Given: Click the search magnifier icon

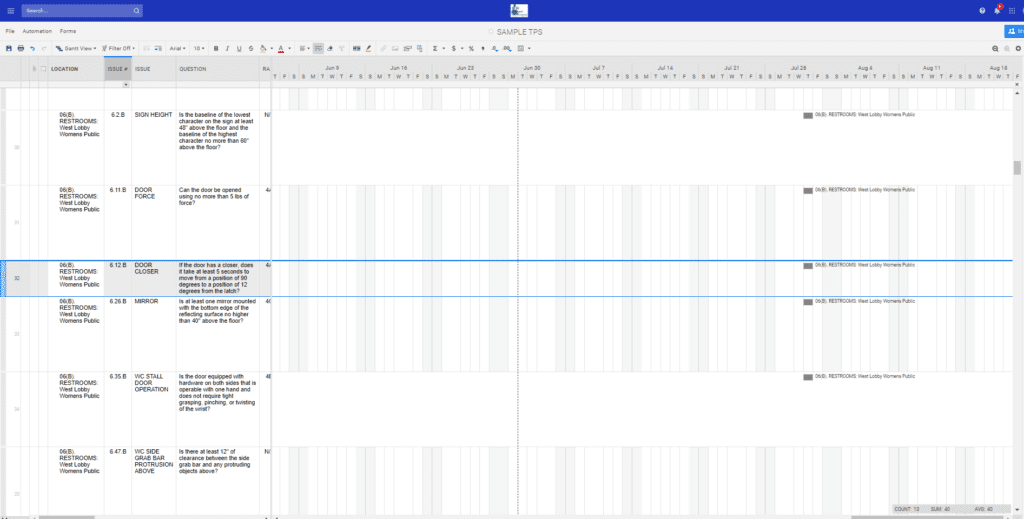Looking at the screenshot, I should coord(136,10).
